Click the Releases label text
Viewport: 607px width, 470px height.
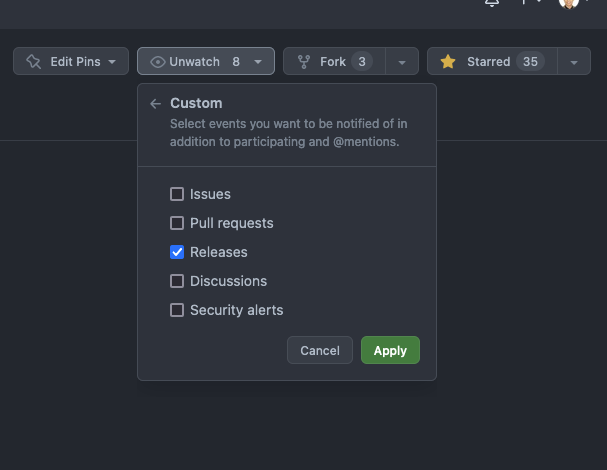(219, 252)
